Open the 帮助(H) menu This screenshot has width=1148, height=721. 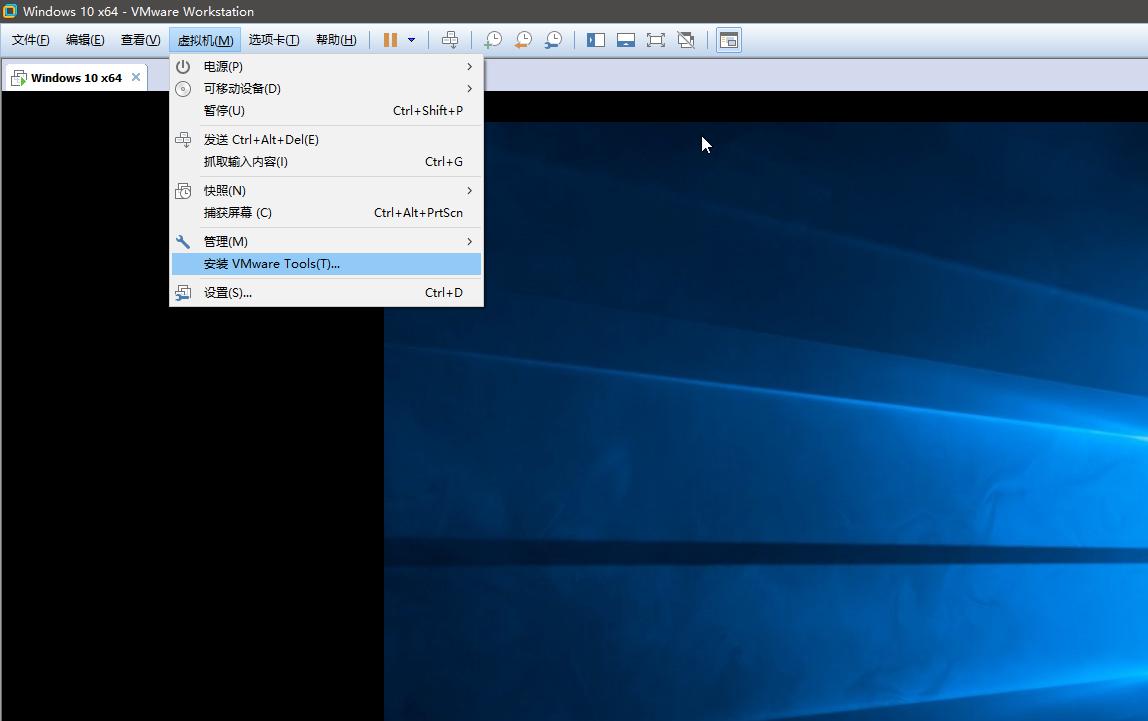pyautogui.click(x=336, y=40)
